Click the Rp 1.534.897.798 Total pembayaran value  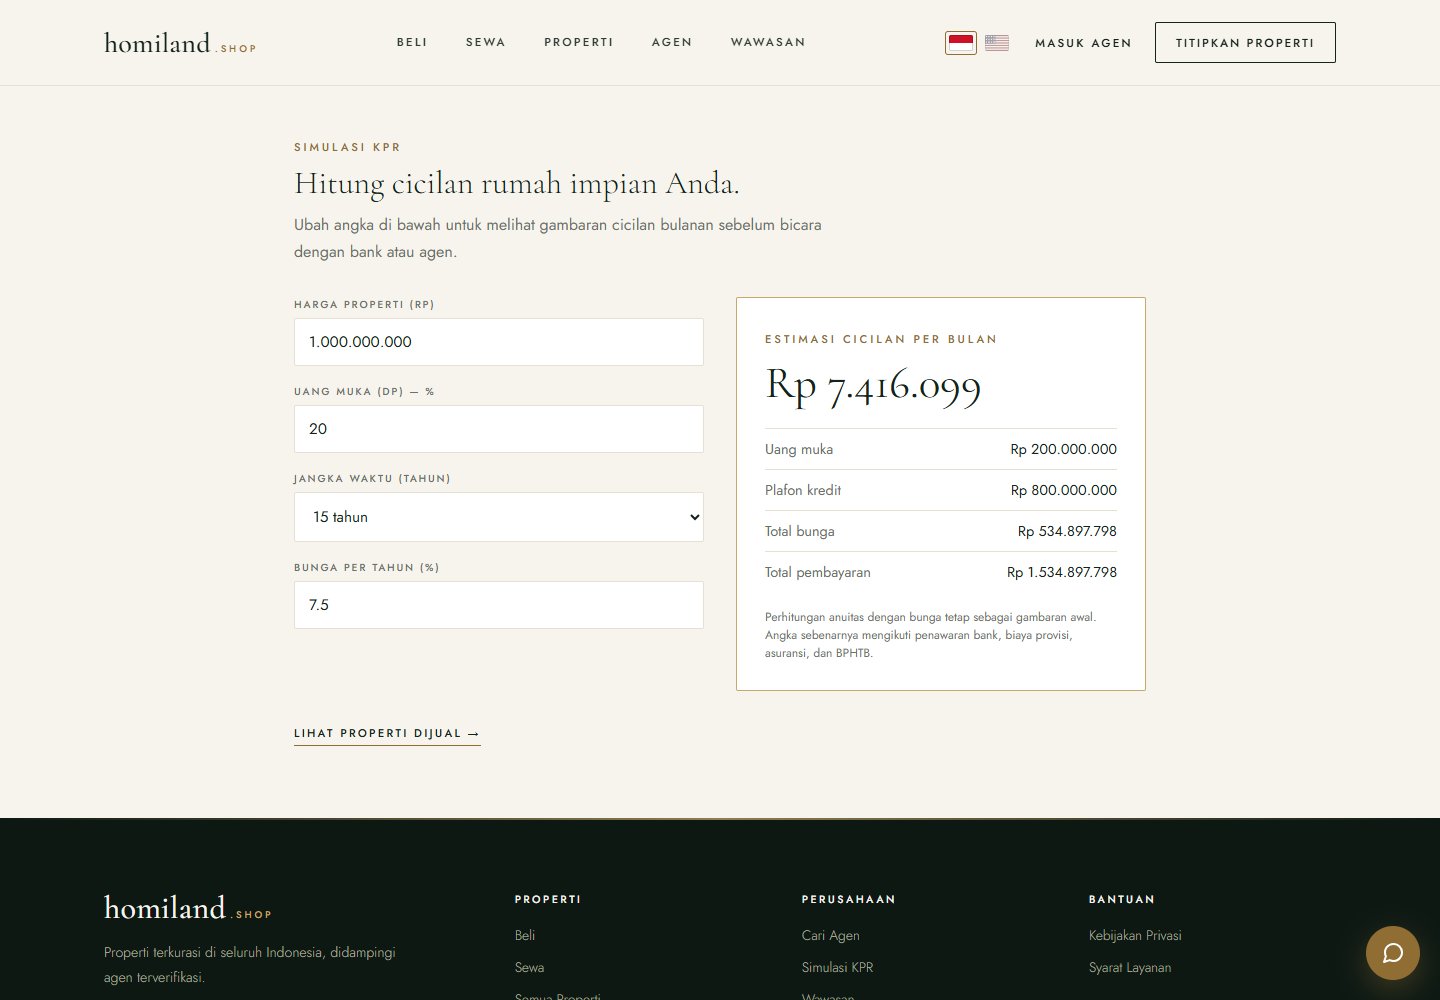pos(1062,573)
